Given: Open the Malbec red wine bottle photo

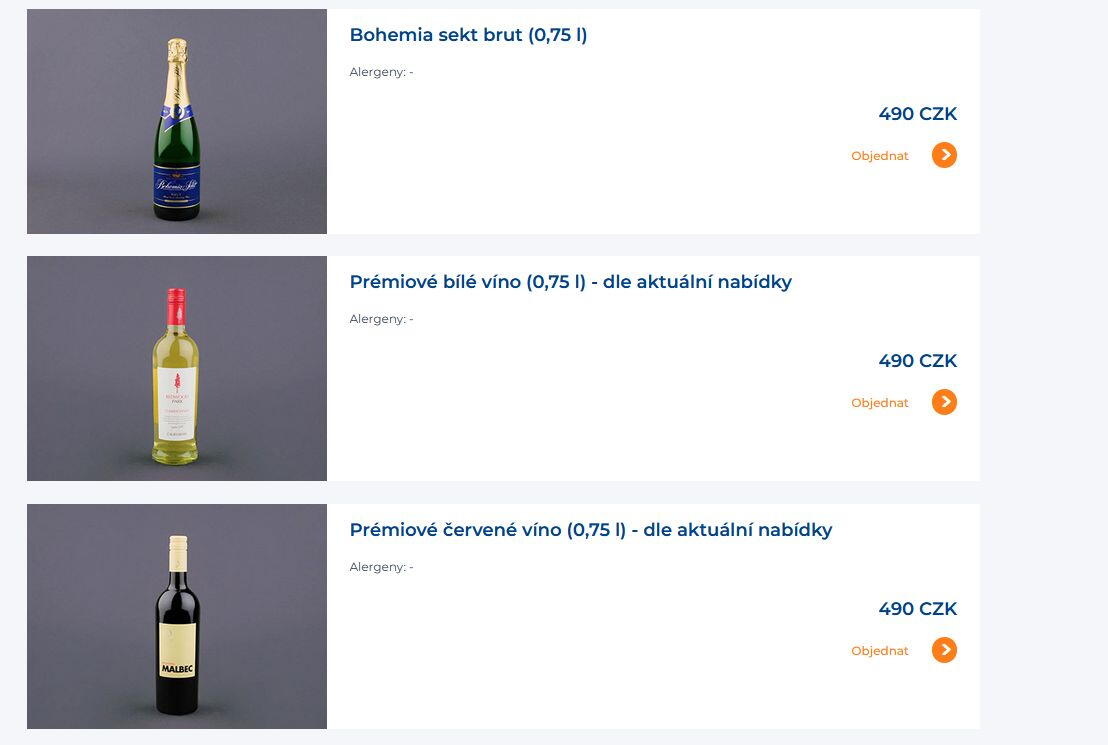Looking at the screenshot, I should [177, 616].
